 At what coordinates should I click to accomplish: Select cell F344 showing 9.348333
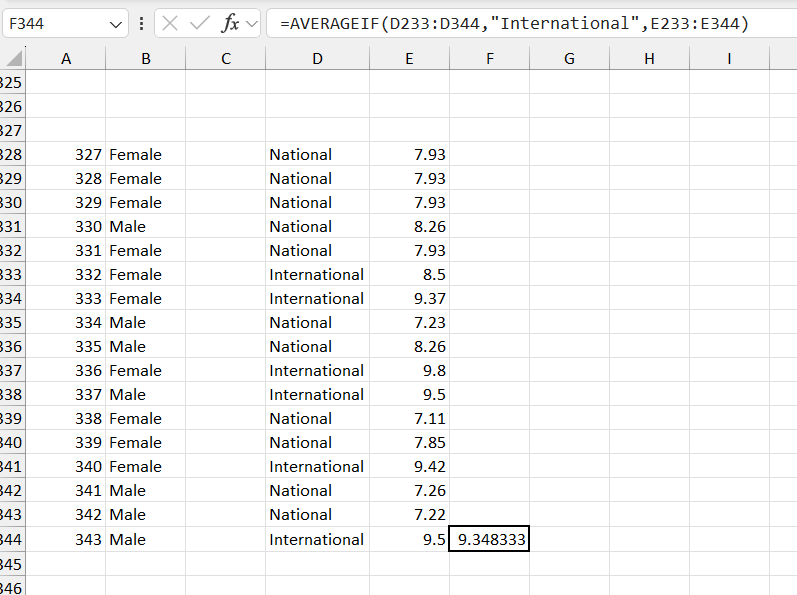489,539
